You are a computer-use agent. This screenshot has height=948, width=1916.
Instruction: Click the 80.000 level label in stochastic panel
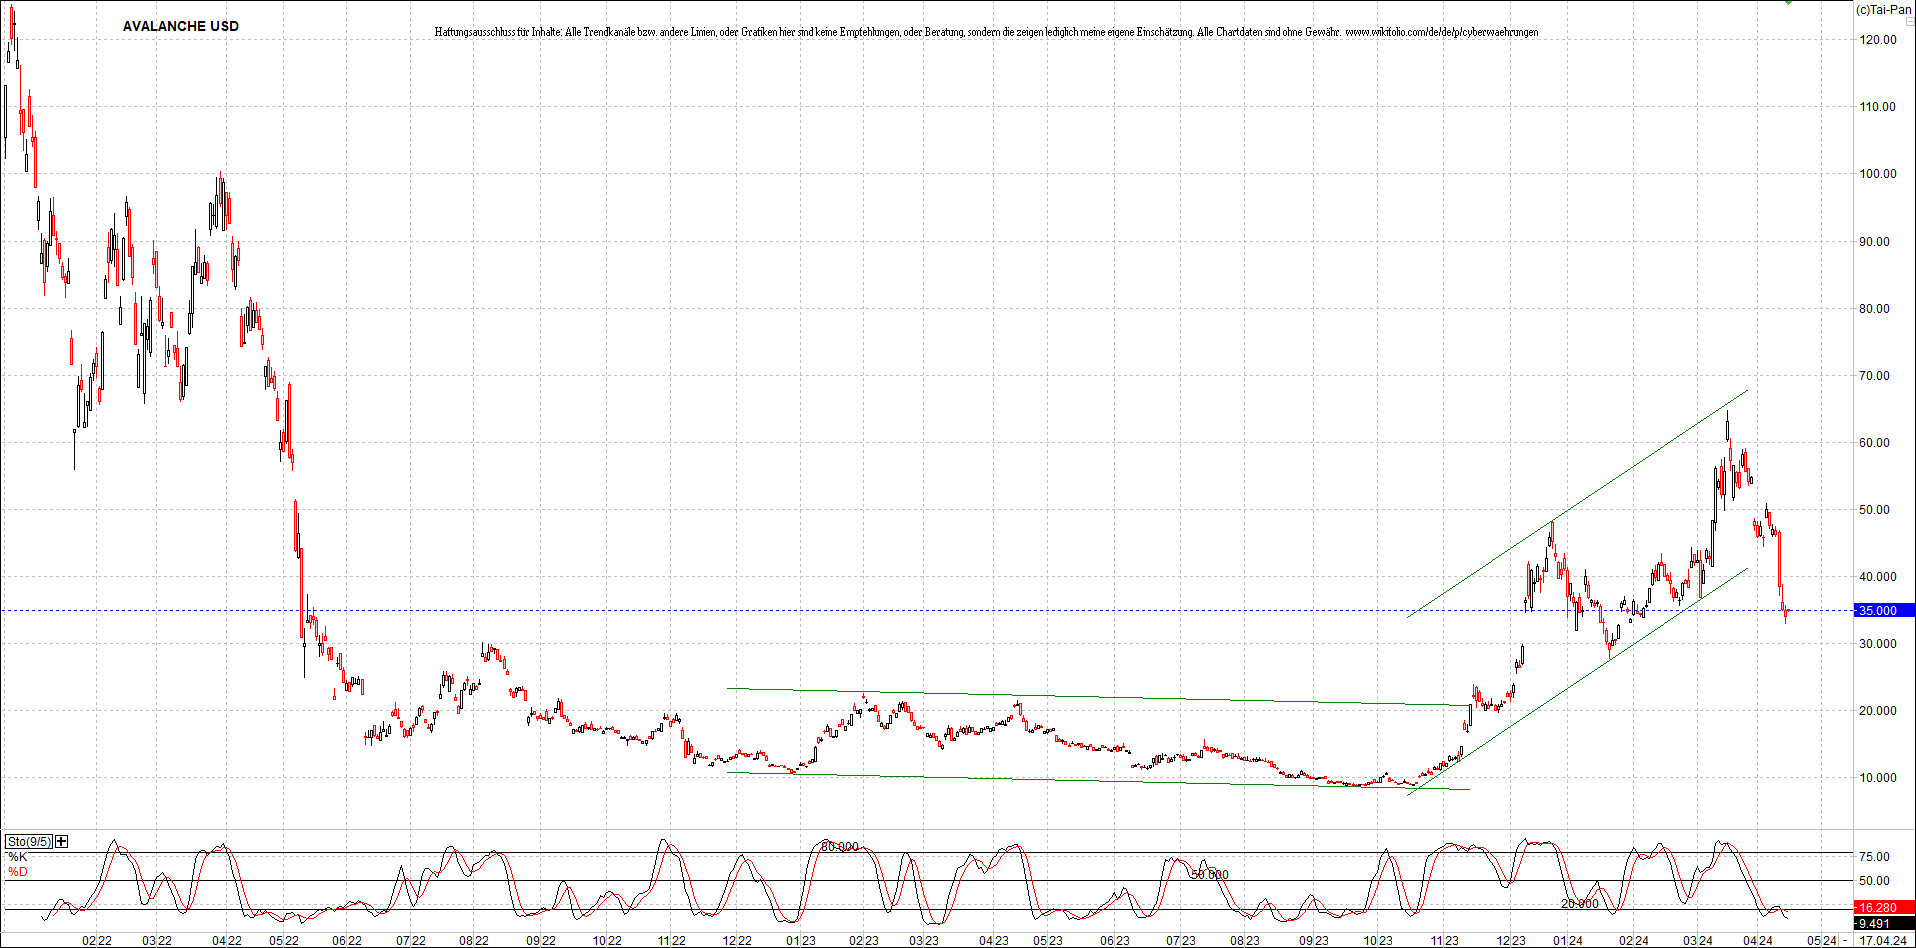tap(840, 847)
